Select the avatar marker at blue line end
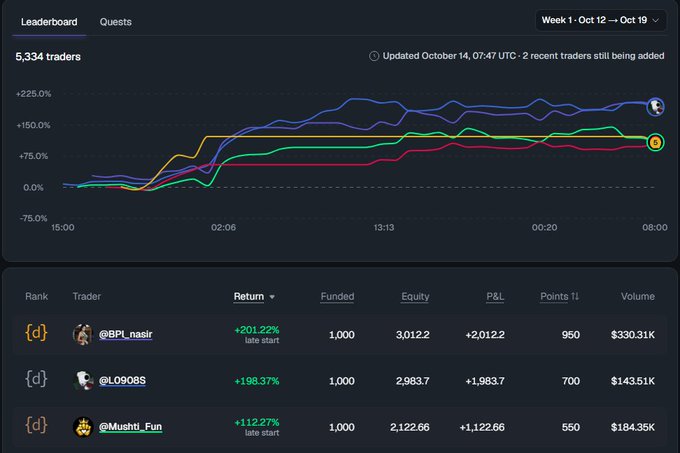The height and width of the screenshot is (453, 680). [655, 107]
